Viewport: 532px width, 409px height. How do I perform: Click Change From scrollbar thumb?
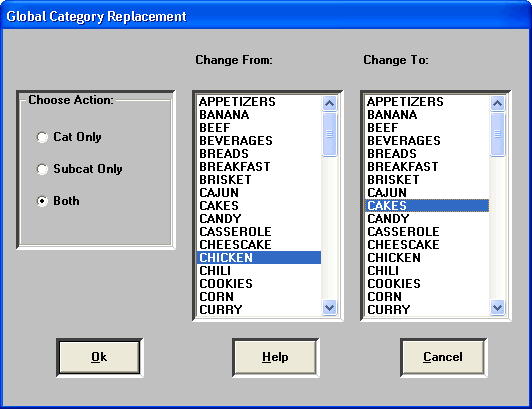click(x=329, y=134)
